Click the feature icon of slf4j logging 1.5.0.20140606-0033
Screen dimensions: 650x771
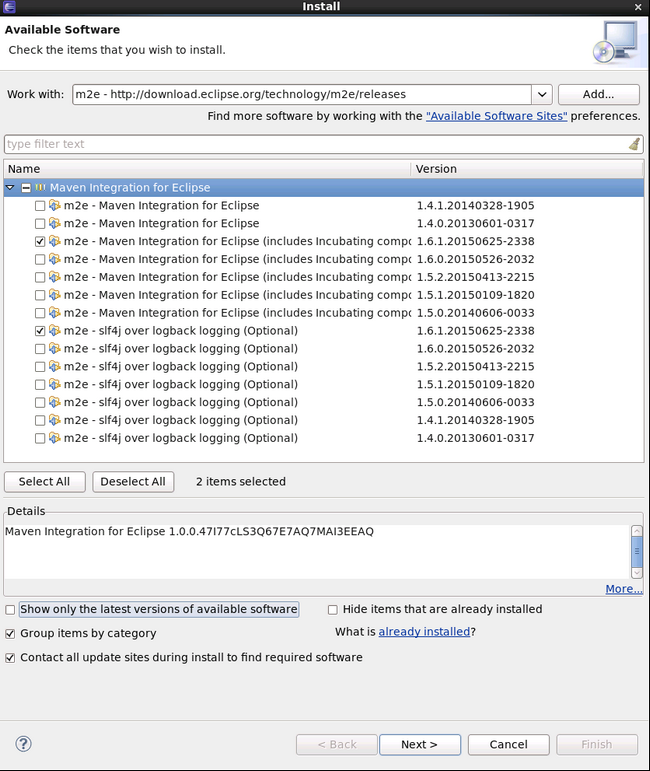coord(55,402)
